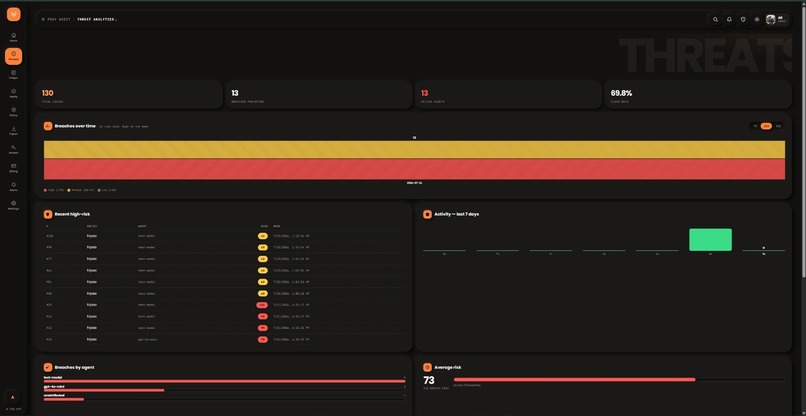The height and width of the screenshot is (416, 806).
Task: Click the shield icon in the top bar
Action: 743,20
